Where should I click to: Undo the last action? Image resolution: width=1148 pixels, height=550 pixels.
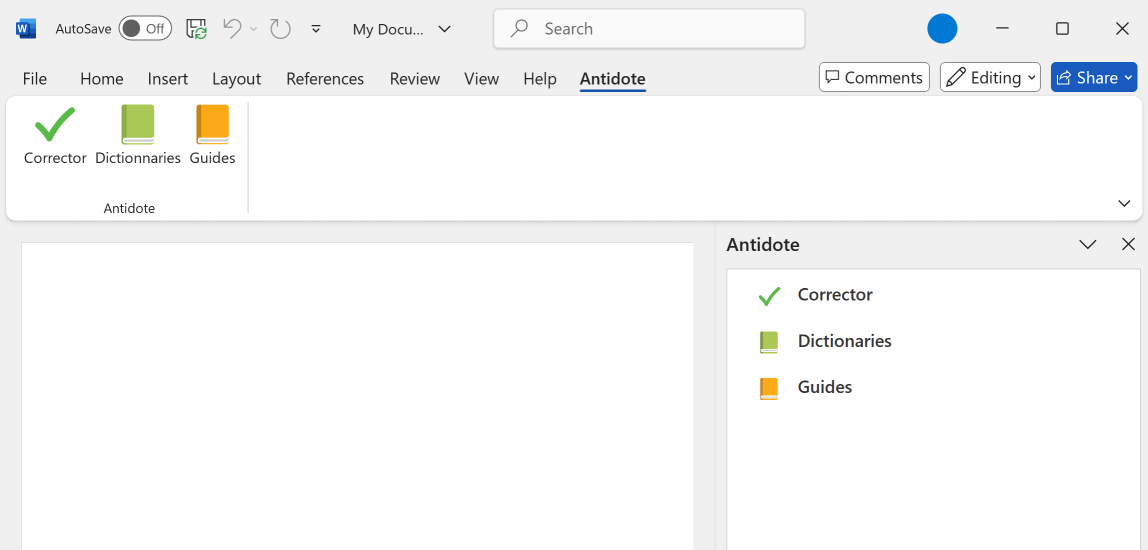coord(232,29)
